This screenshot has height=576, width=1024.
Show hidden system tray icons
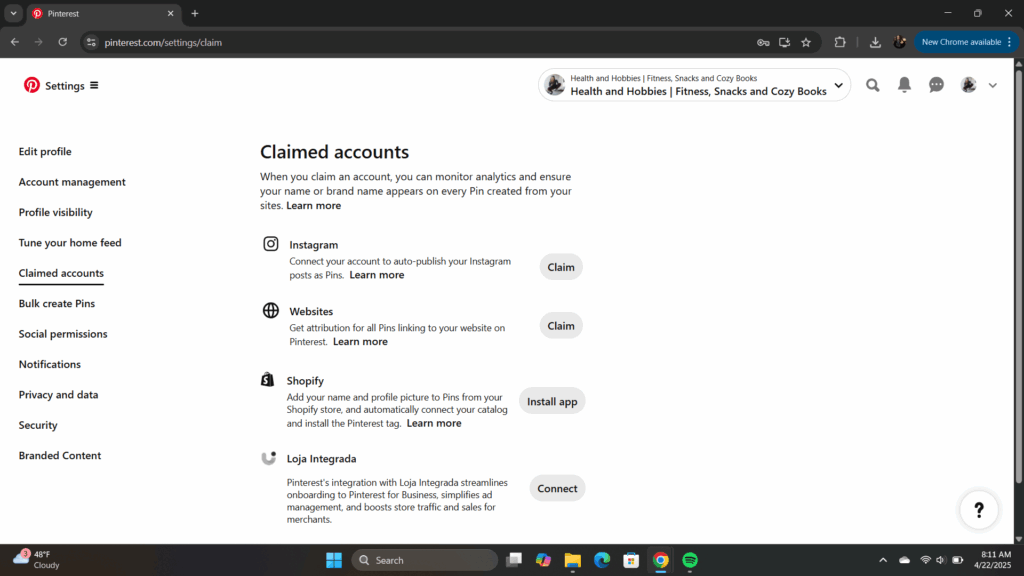click(883, 560)
